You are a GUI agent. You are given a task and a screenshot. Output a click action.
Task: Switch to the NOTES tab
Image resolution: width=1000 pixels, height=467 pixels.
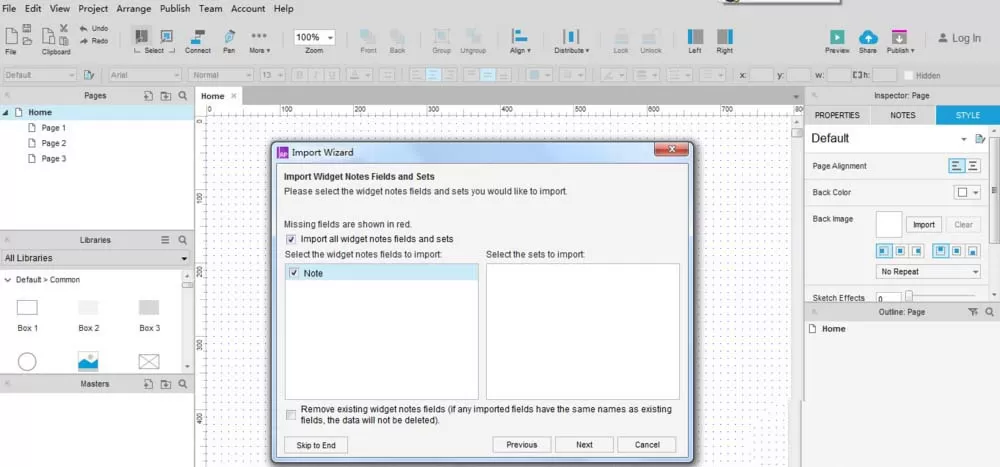[x=903, y=115]
